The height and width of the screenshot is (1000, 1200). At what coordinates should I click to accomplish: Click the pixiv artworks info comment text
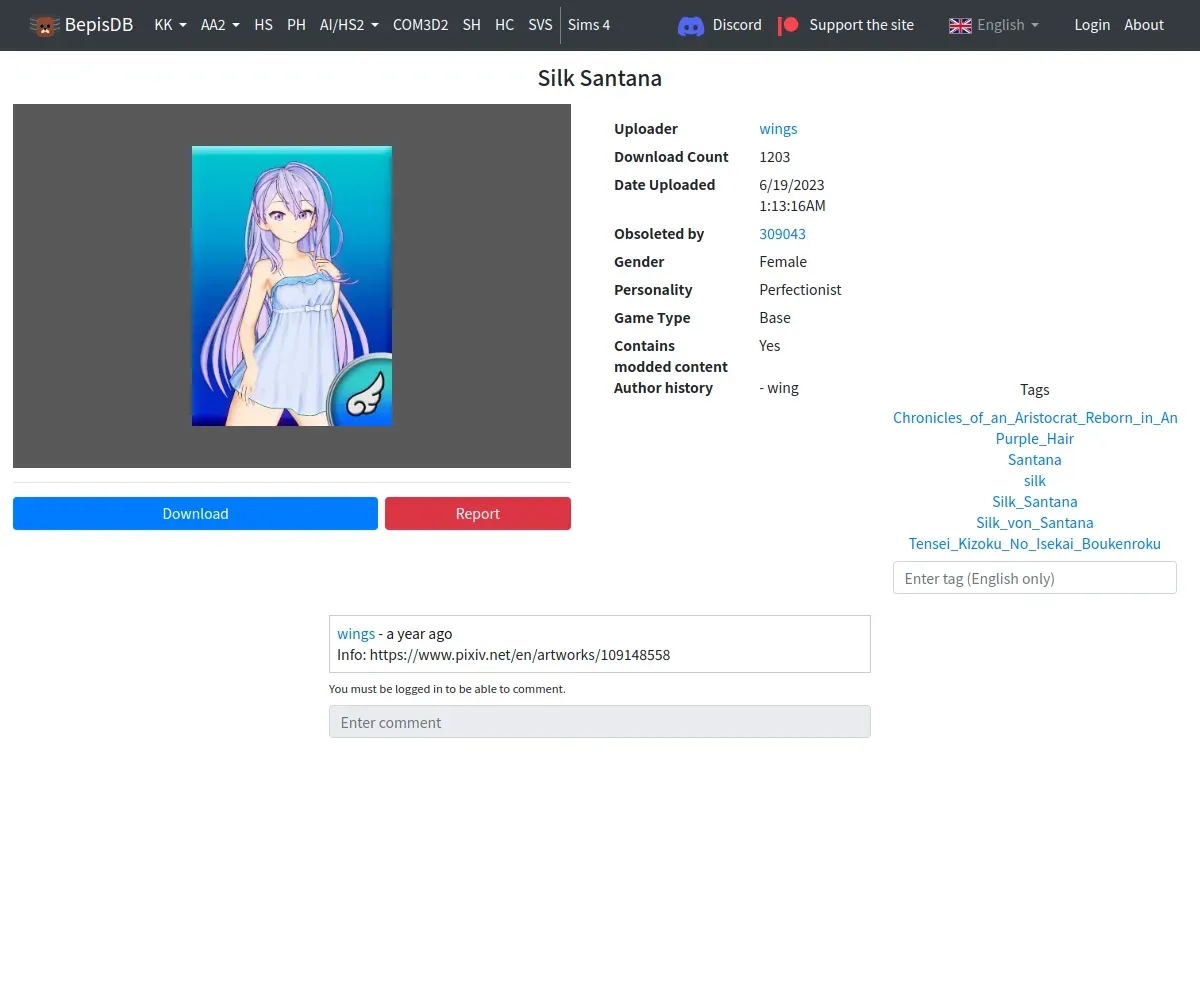pyautogui.click(x=504, y=656)
